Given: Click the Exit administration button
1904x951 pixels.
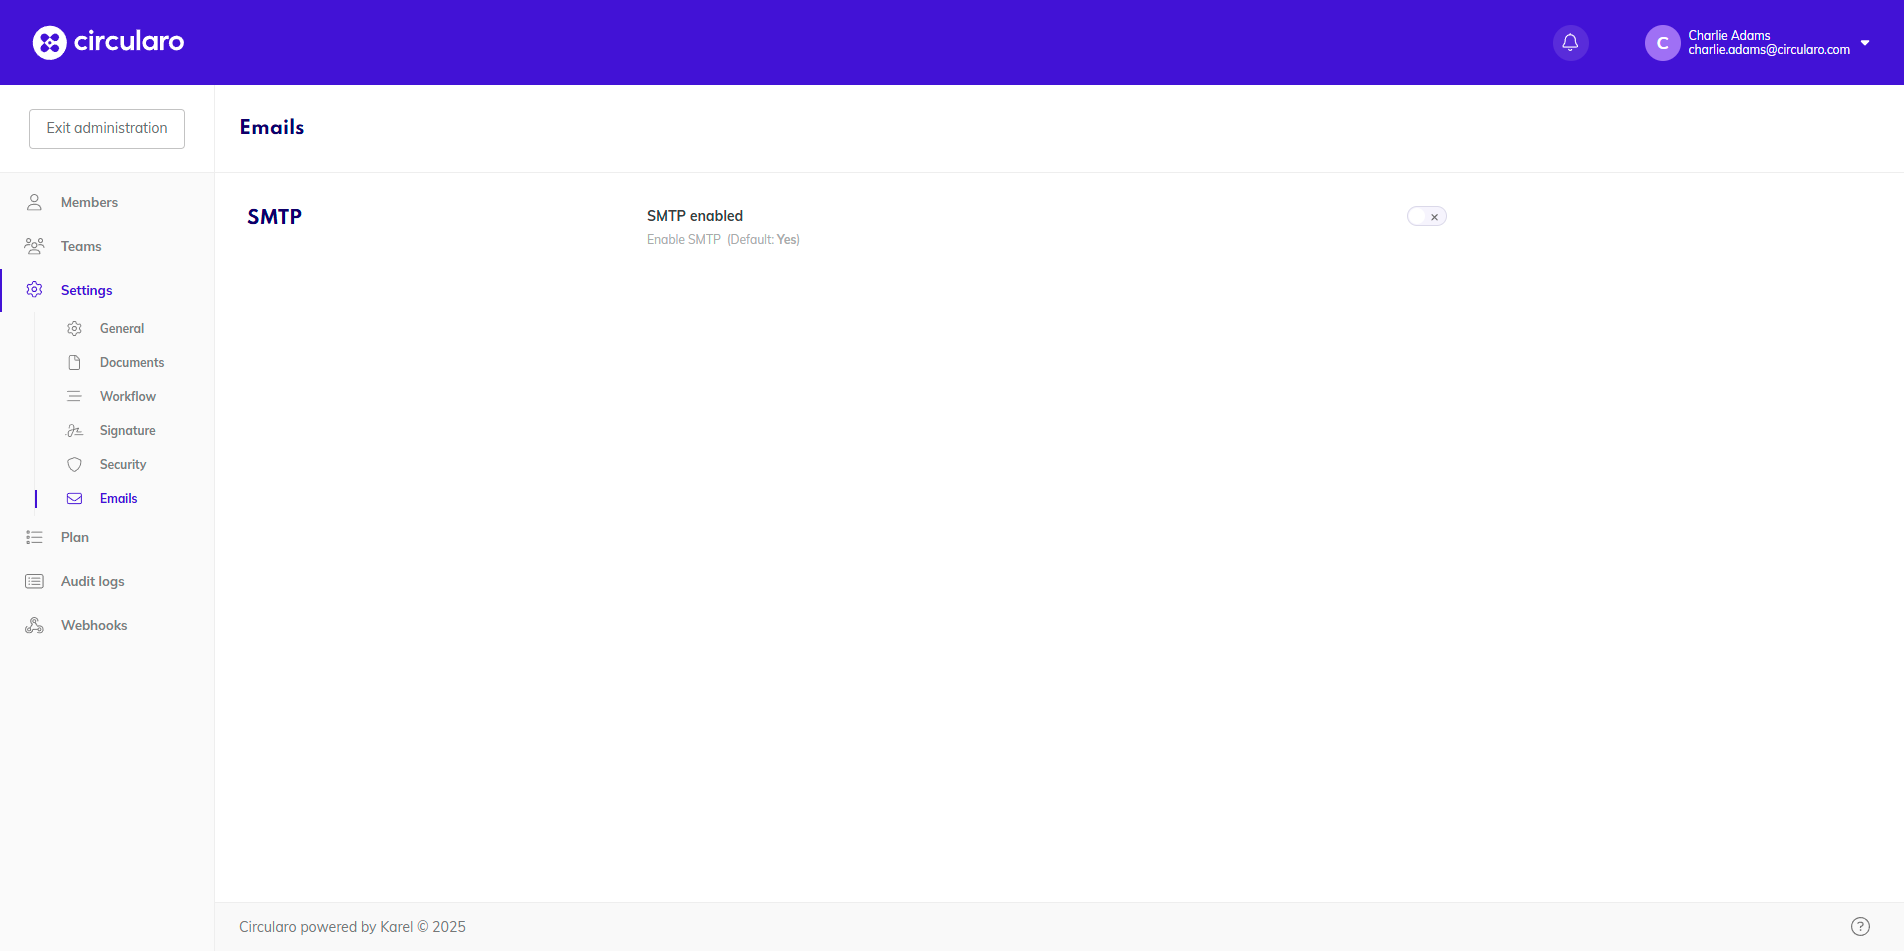Looking at the screenshot, I should point(106,128).
